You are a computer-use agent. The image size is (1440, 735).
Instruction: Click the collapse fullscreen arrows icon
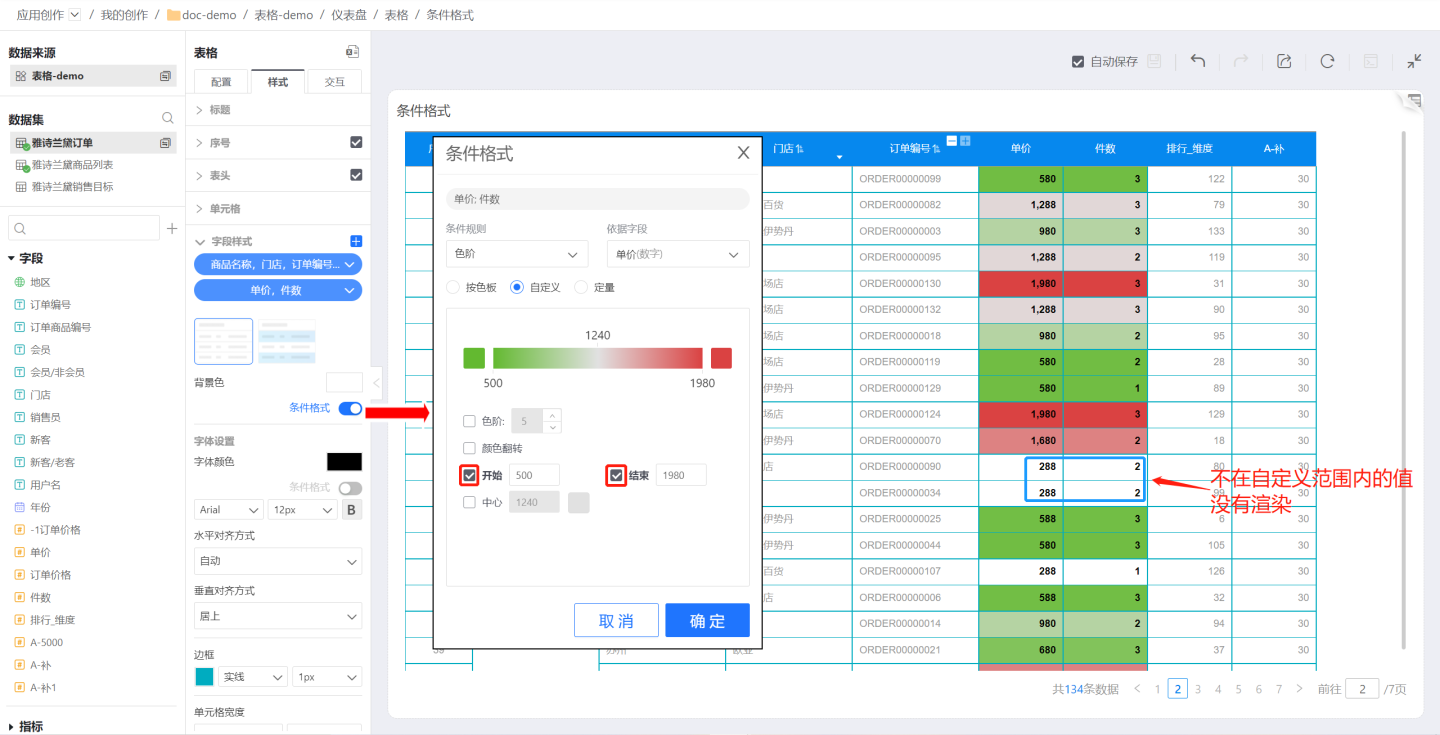point(1413,61)
